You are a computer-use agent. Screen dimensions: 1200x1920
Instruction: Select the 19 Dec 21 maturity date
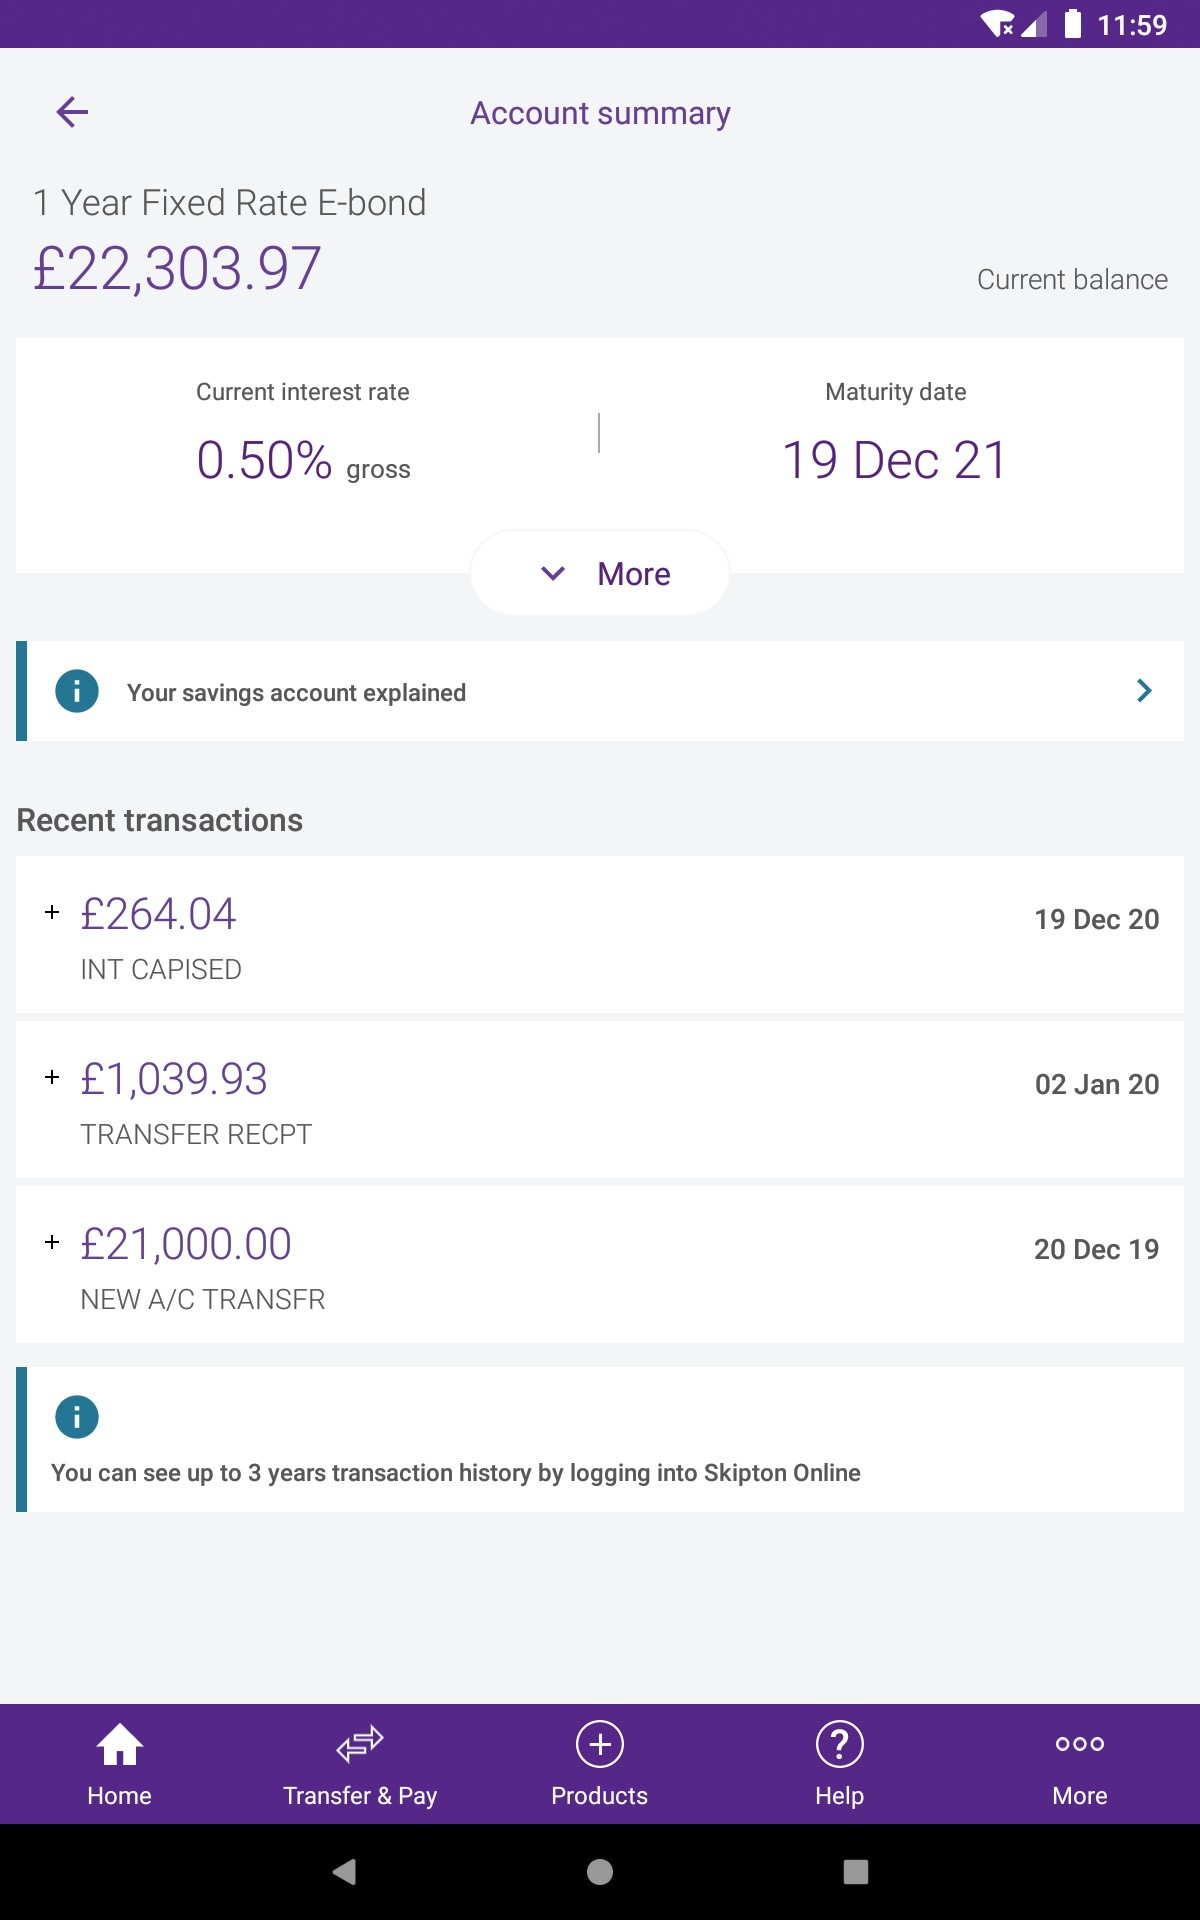[894, 461]
